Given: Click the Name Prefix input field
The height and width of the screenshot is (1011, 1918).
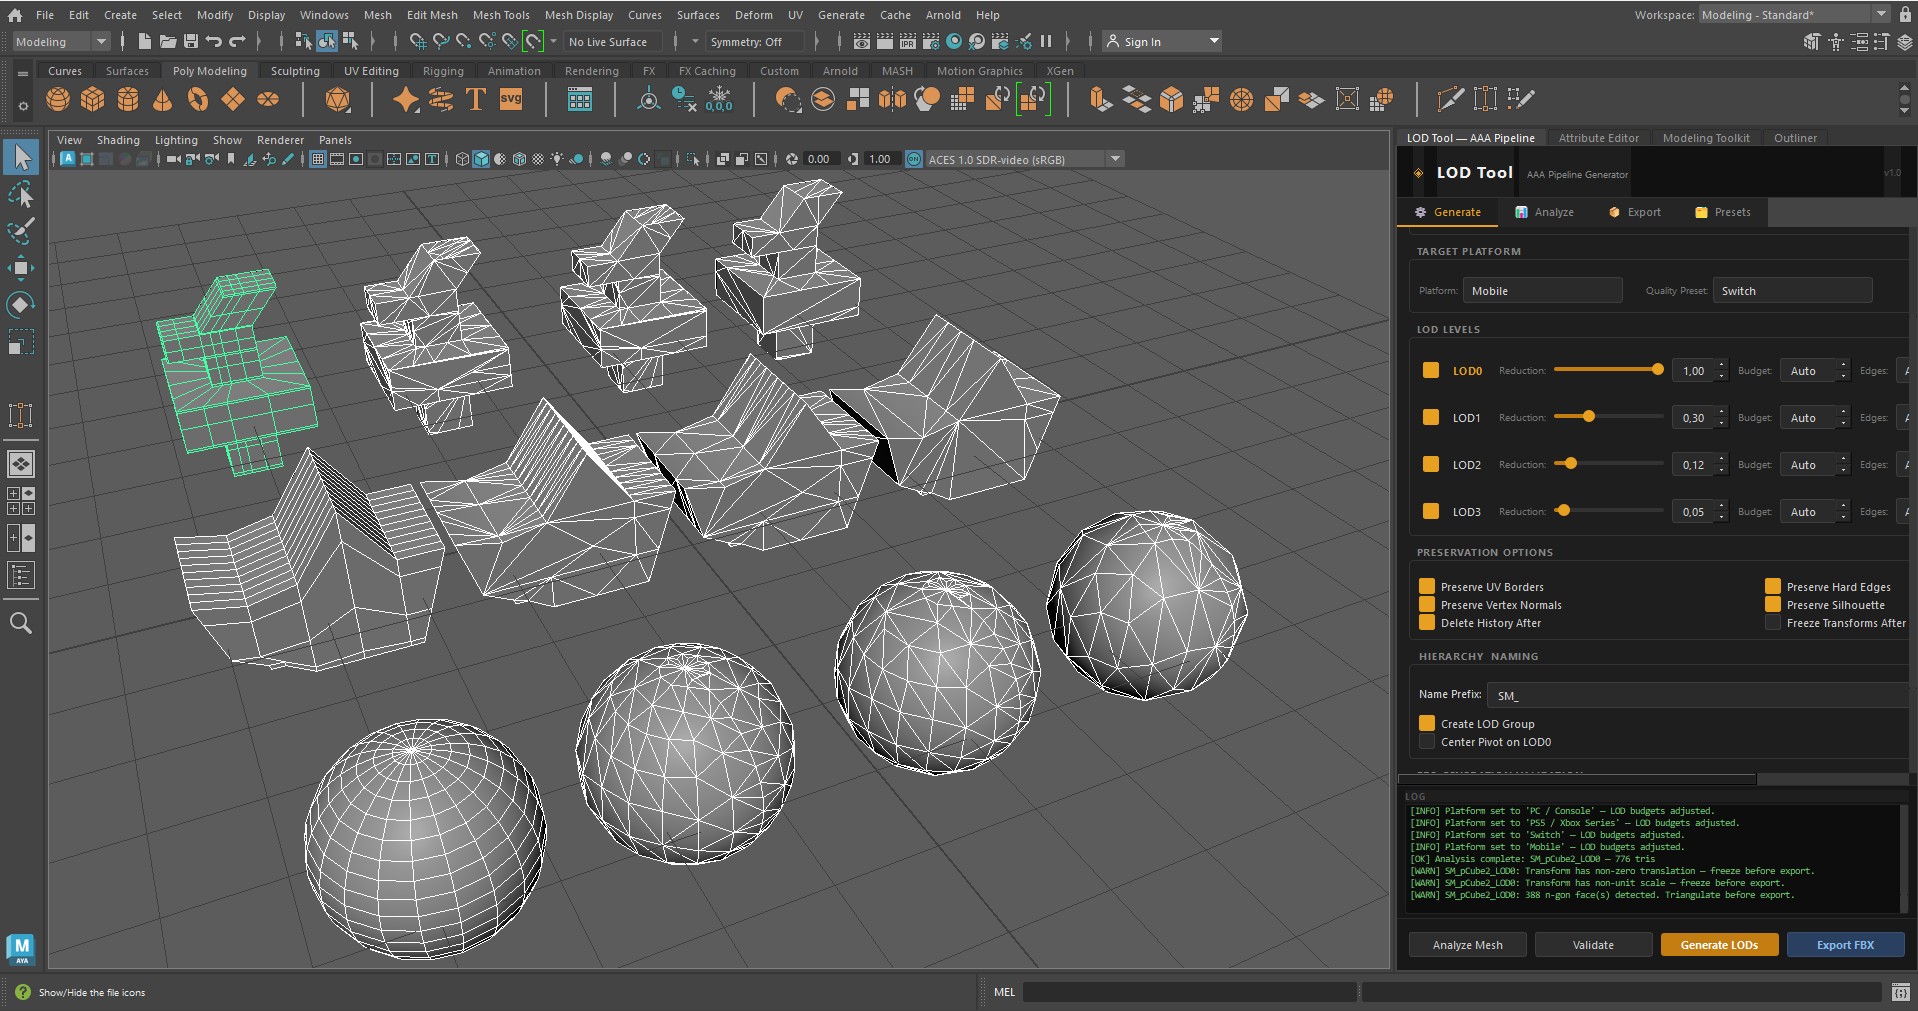Looking at the screenshot, I should point(1698,695).
